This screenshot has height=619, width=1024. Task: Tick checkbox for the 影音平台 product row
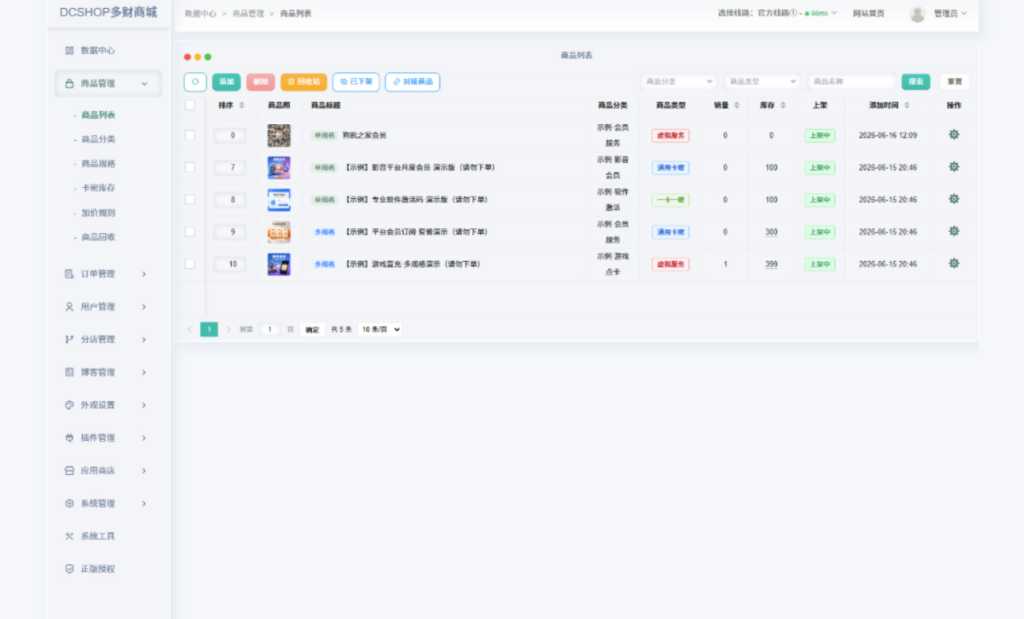click(190, 167)
